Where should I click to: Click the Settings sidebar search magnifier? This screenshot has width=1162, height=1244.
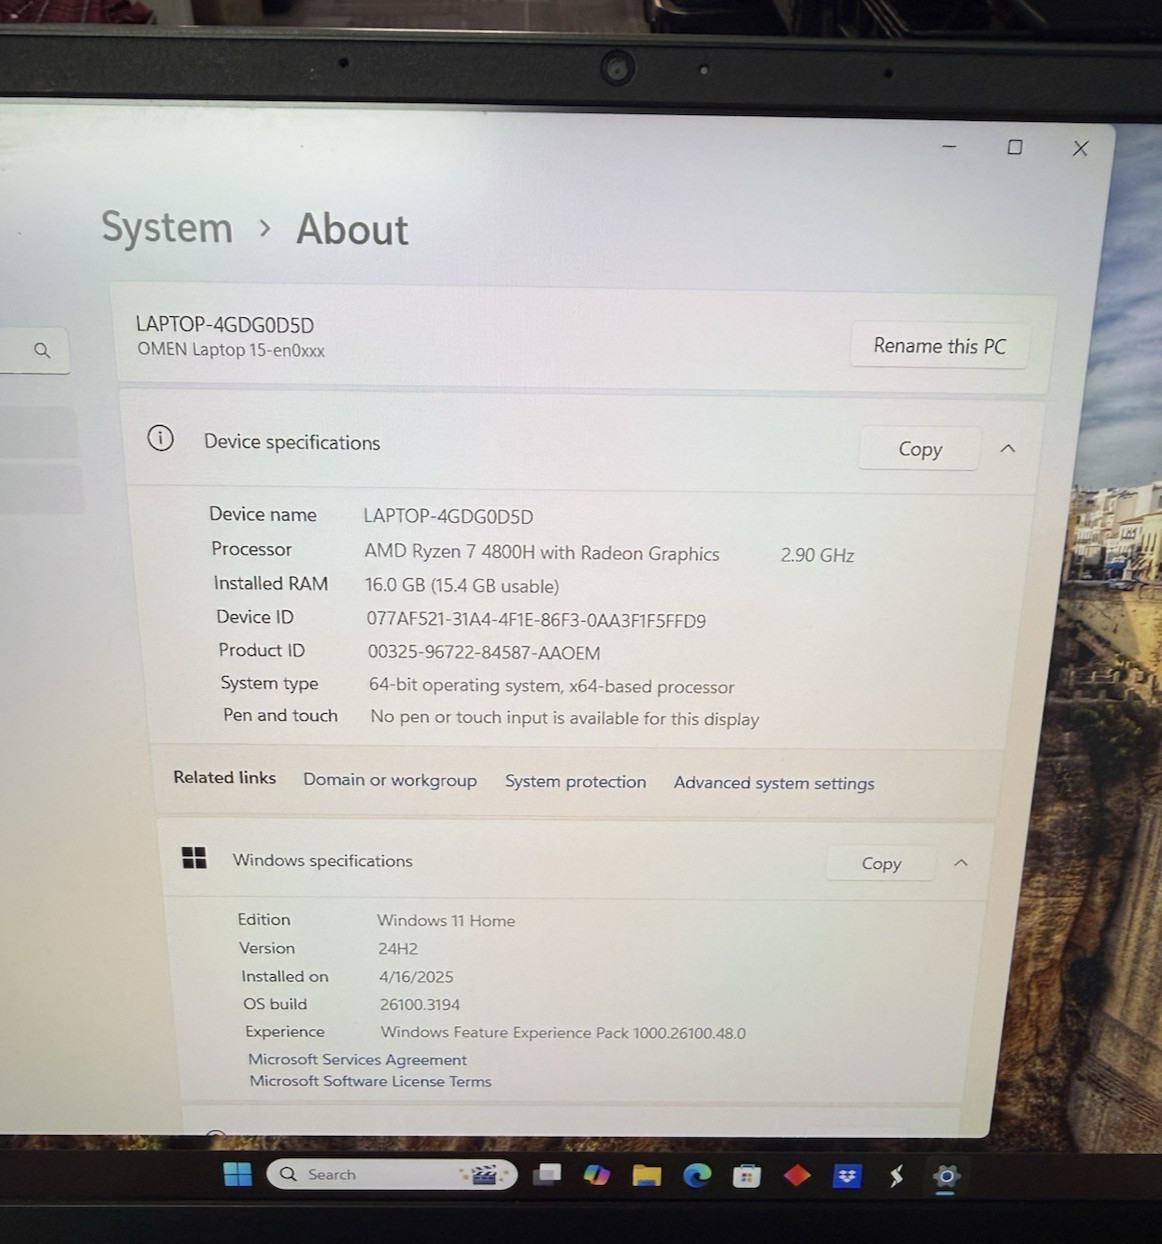42,350
